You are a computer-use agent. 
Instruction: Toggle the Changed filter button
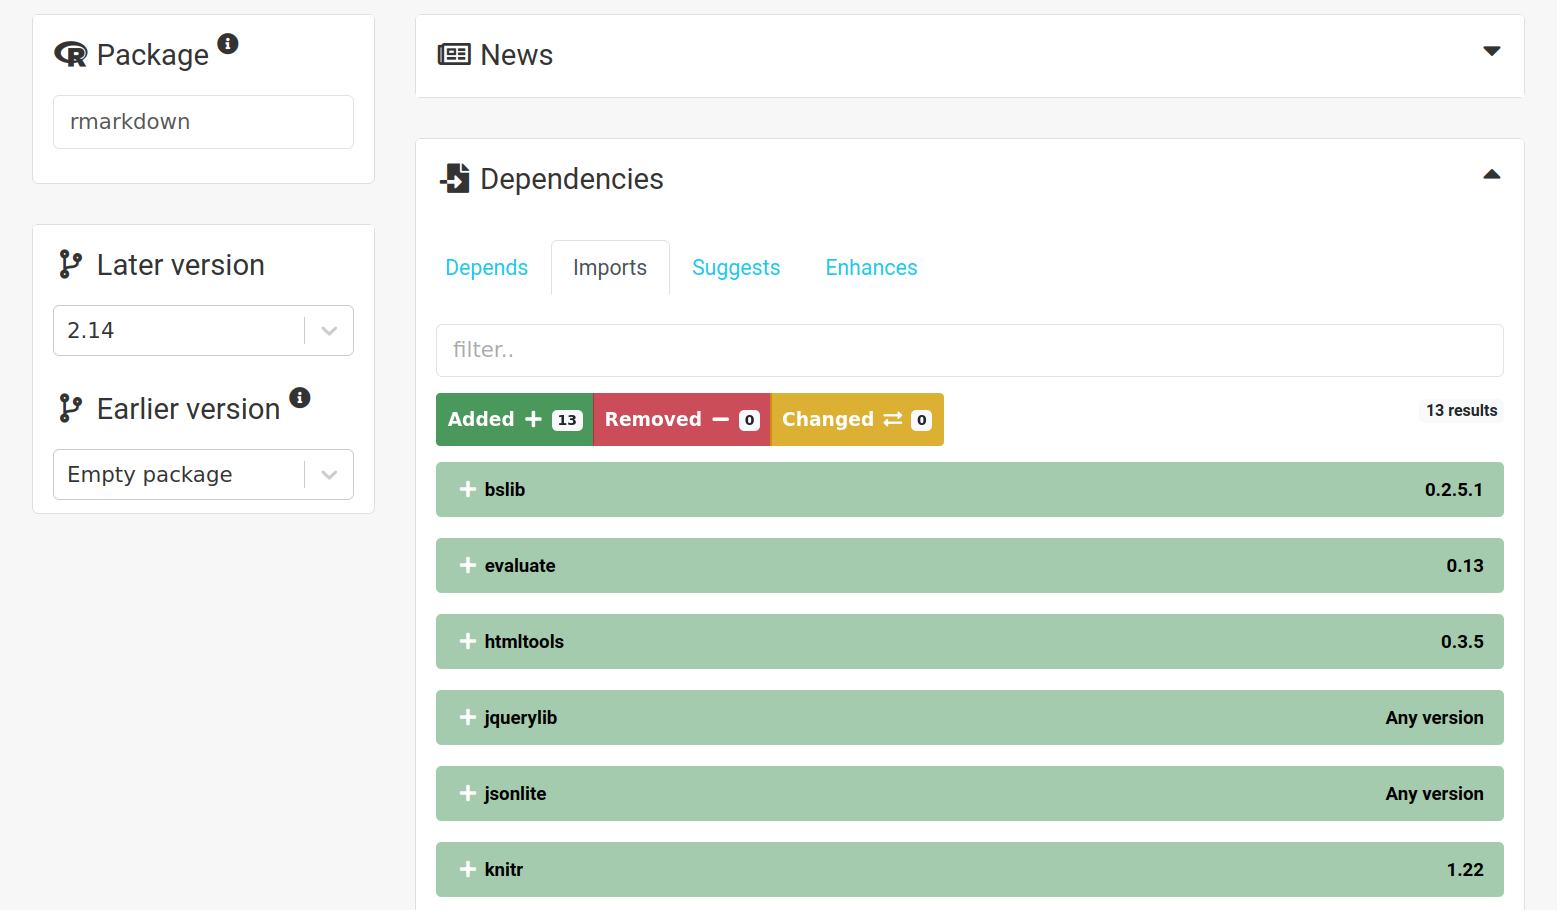857,419
